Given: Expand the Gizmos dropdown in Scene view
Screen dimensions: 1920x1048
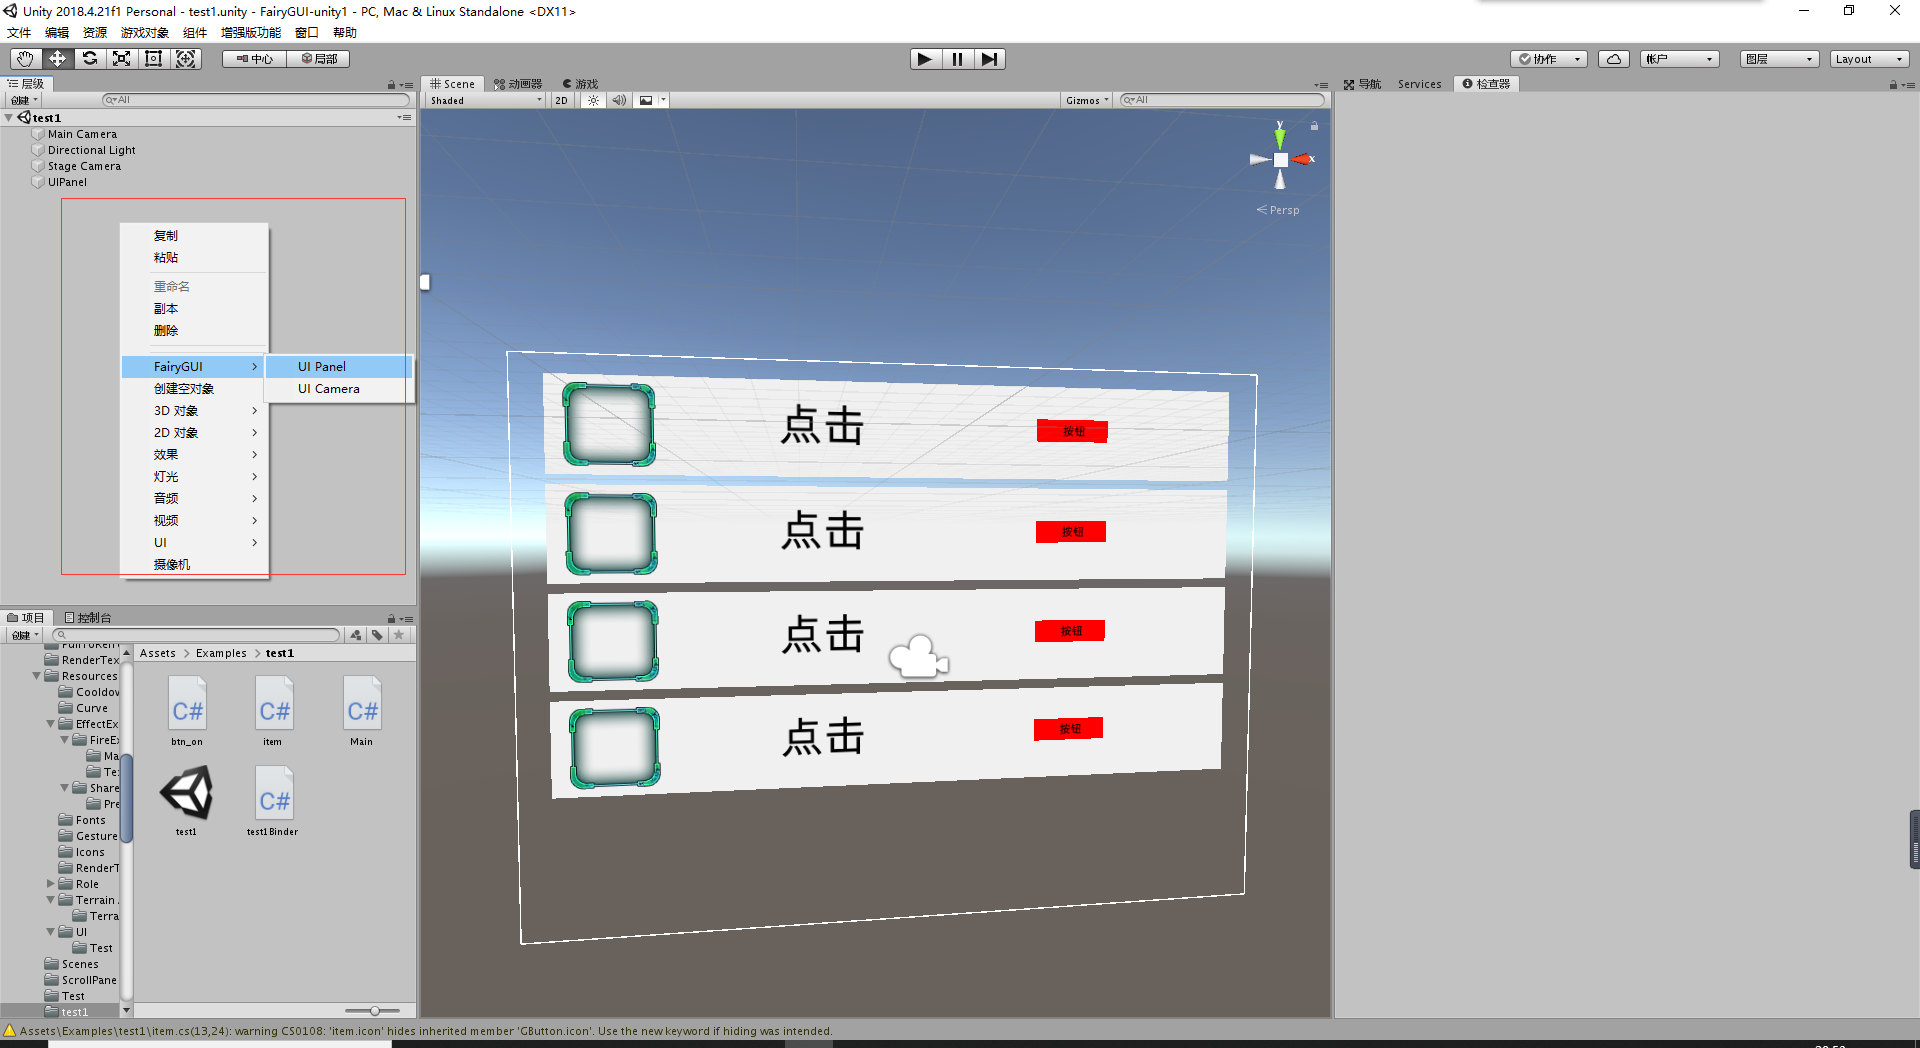Looking at the screenshot, I should click(x=1086, y=100).
